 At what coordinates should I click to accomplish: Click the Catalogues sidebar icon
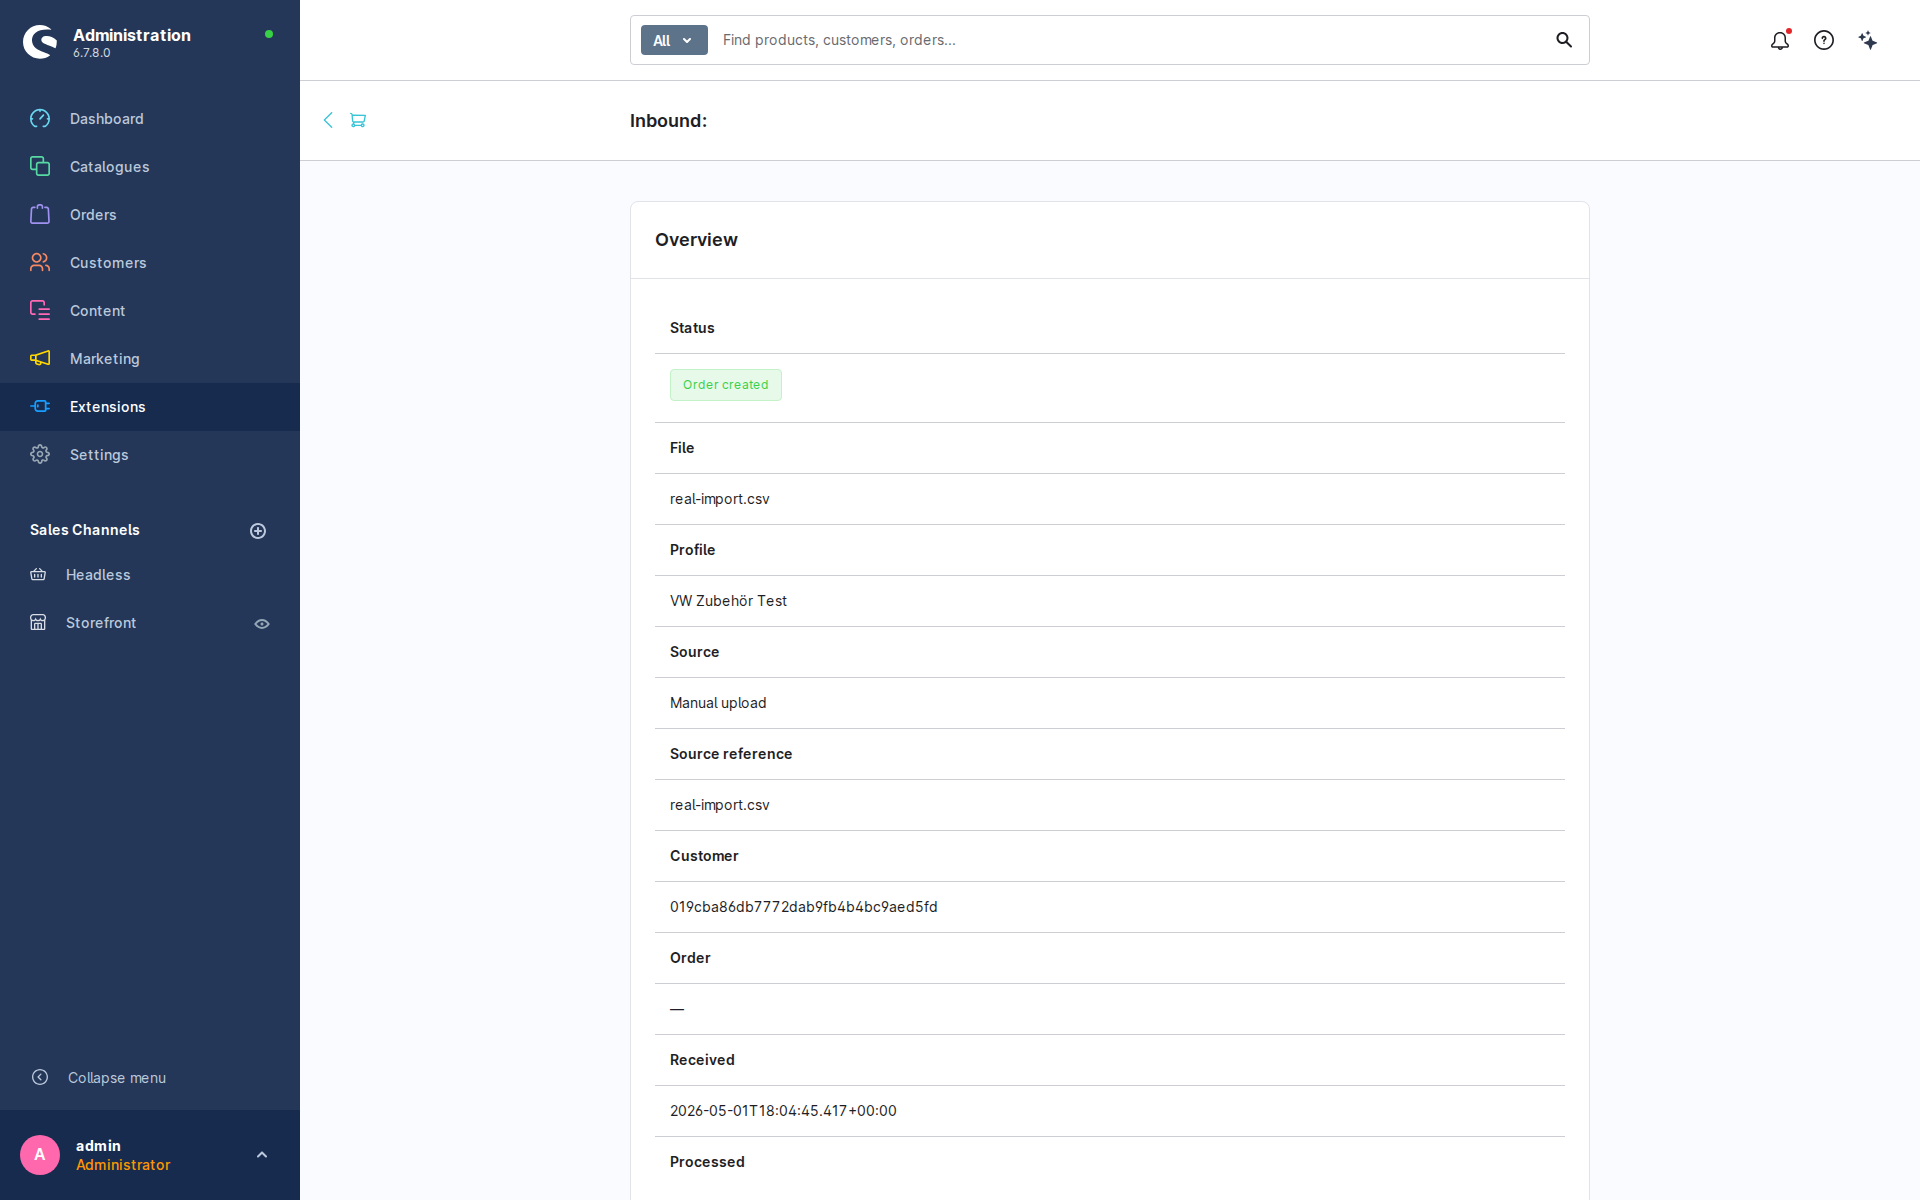coord(40,167)
